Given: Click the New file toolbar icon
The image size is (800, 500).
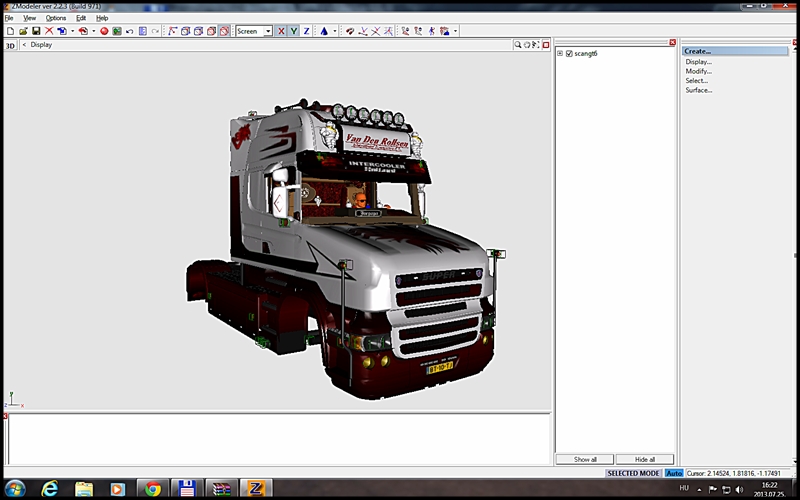Looking at the screenshot, I should pos(9,31).
